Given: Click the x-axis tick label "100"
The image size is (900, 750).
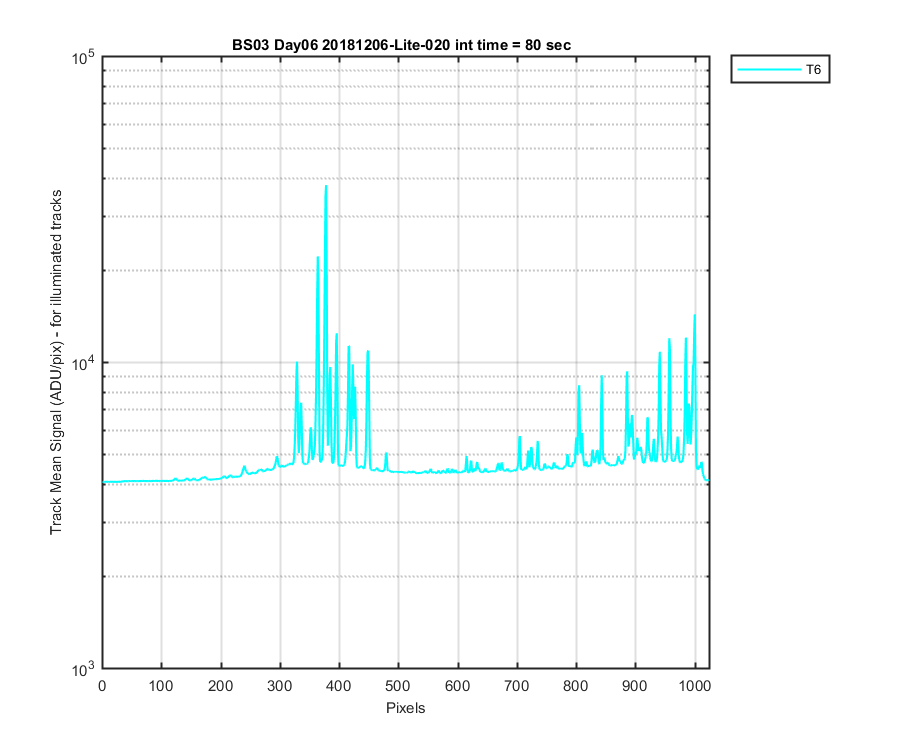Looking at the screenshot, I should click(161, 686).
